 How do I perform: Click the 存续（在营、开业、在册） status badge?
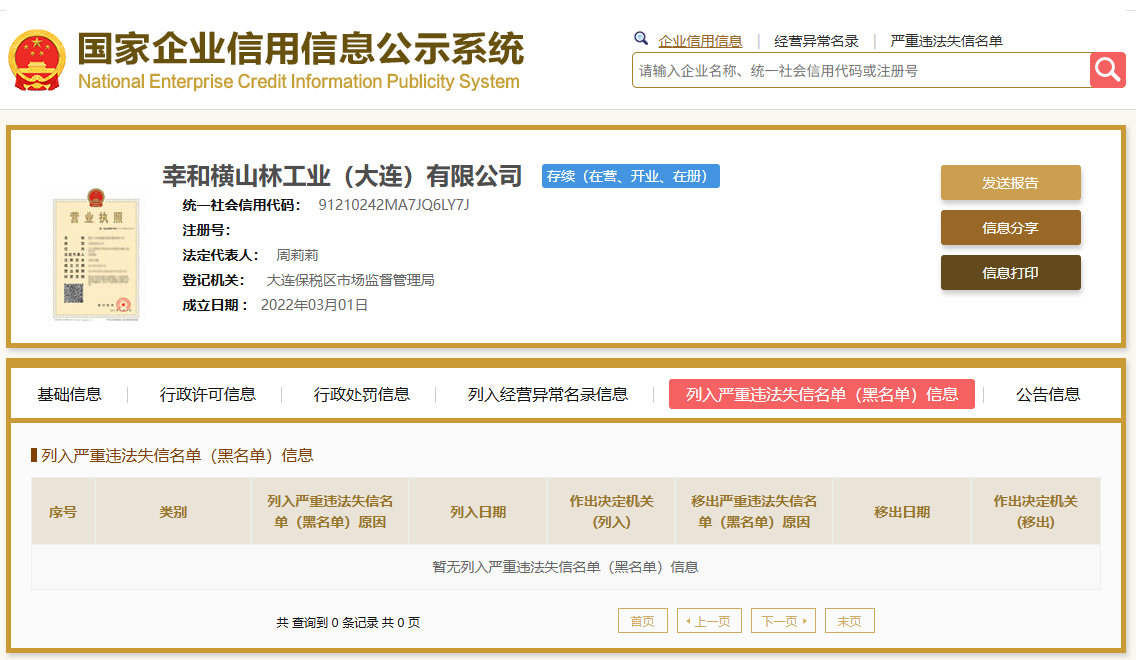[631, 176]
